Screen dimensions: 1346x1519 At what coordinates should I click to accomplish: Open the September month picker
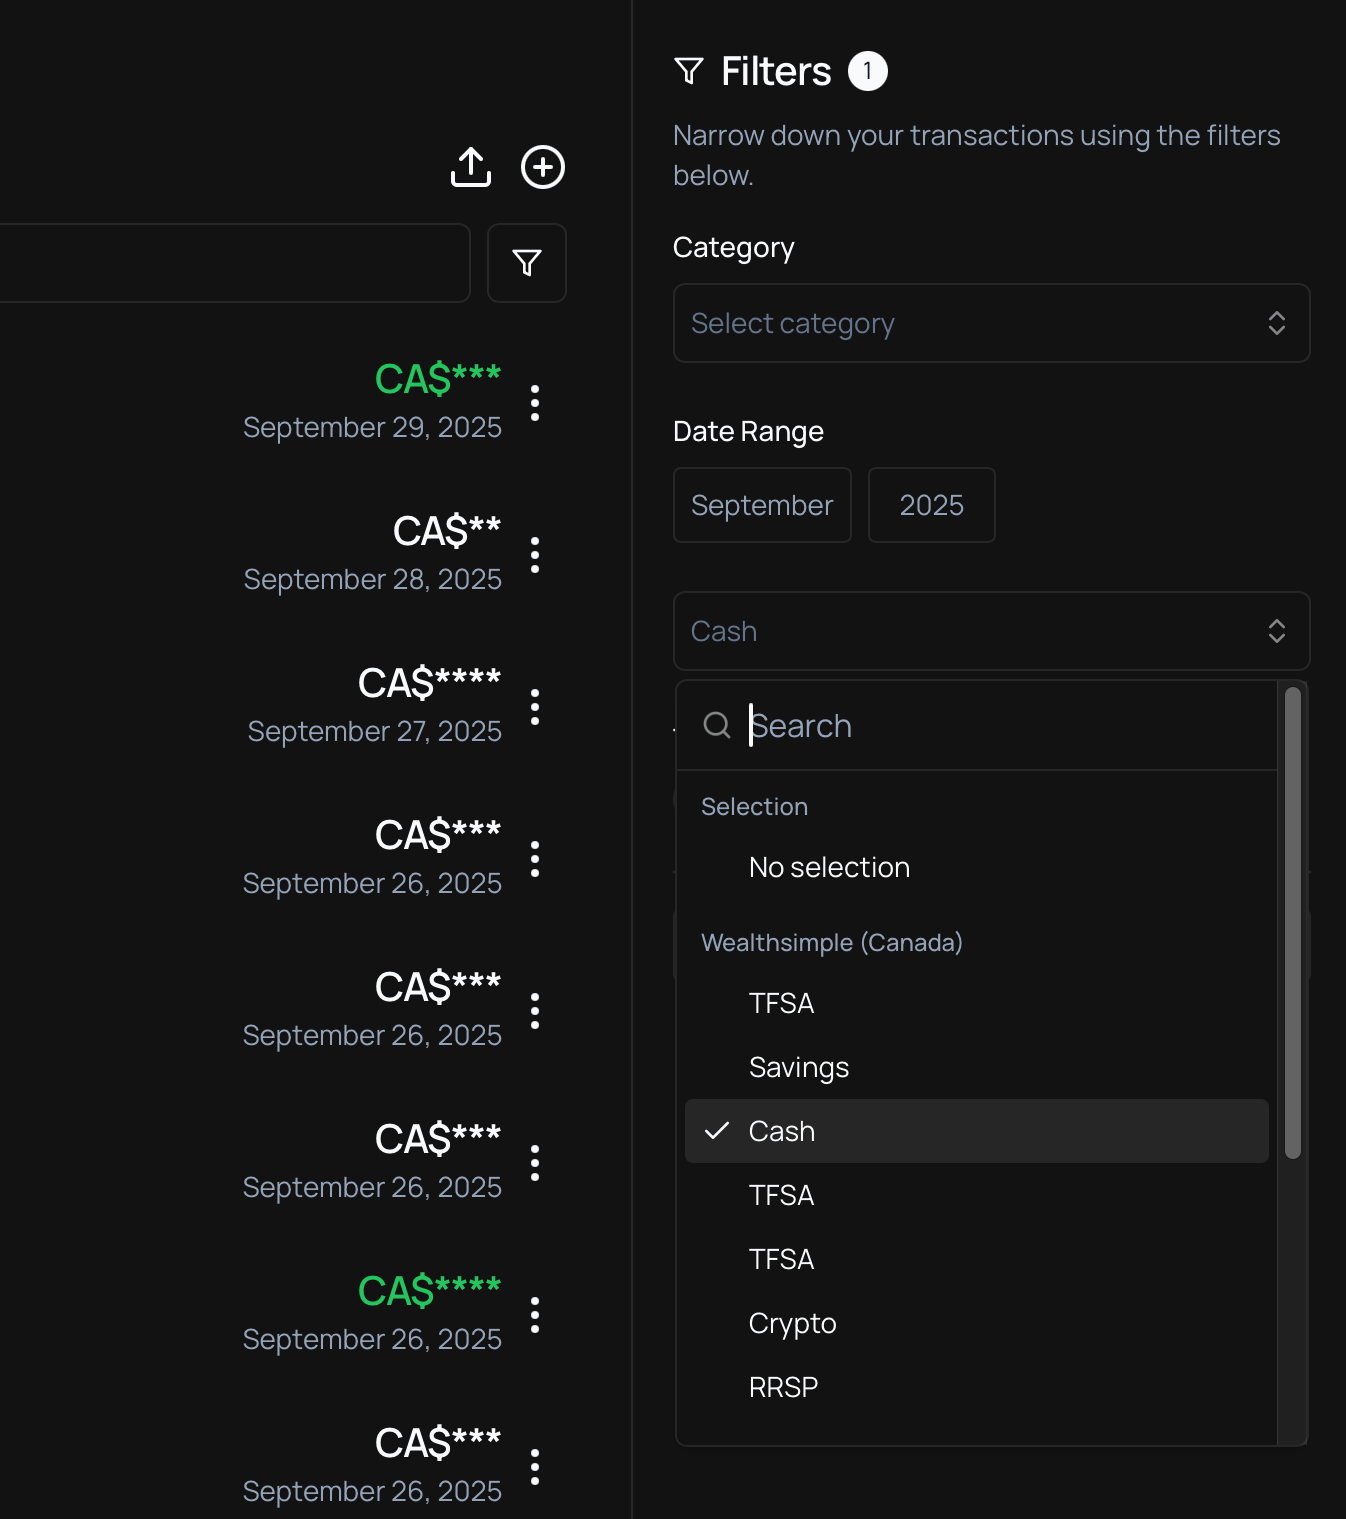pos(762,505)
